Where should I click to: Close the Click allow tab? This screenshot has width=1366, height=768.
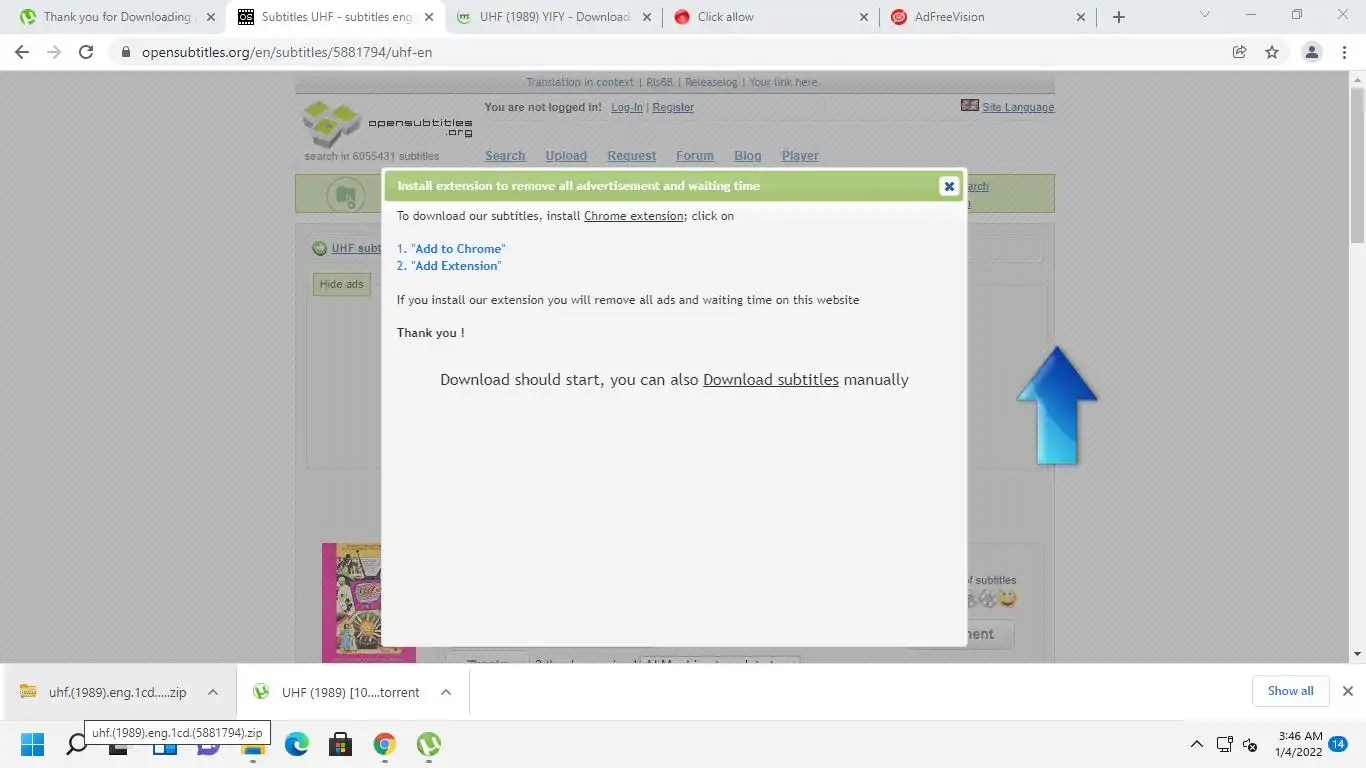pyautogui.click(x=864, y=17)
